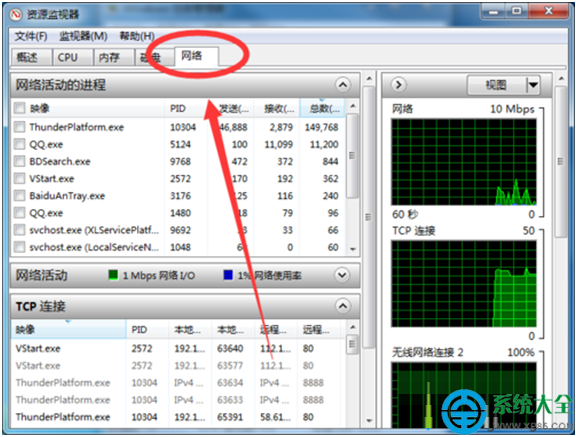Open the 文件(F) menu
Viewport: 576px width, 437px height.
[31, 36]
